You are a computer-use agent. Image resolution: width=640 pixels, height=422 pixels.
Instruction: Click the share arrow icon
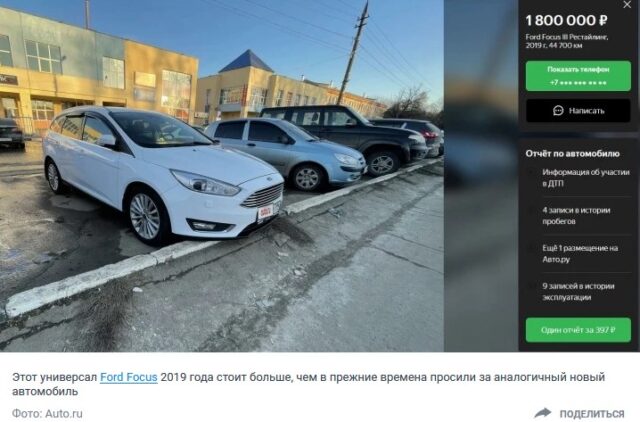point(543,413)
